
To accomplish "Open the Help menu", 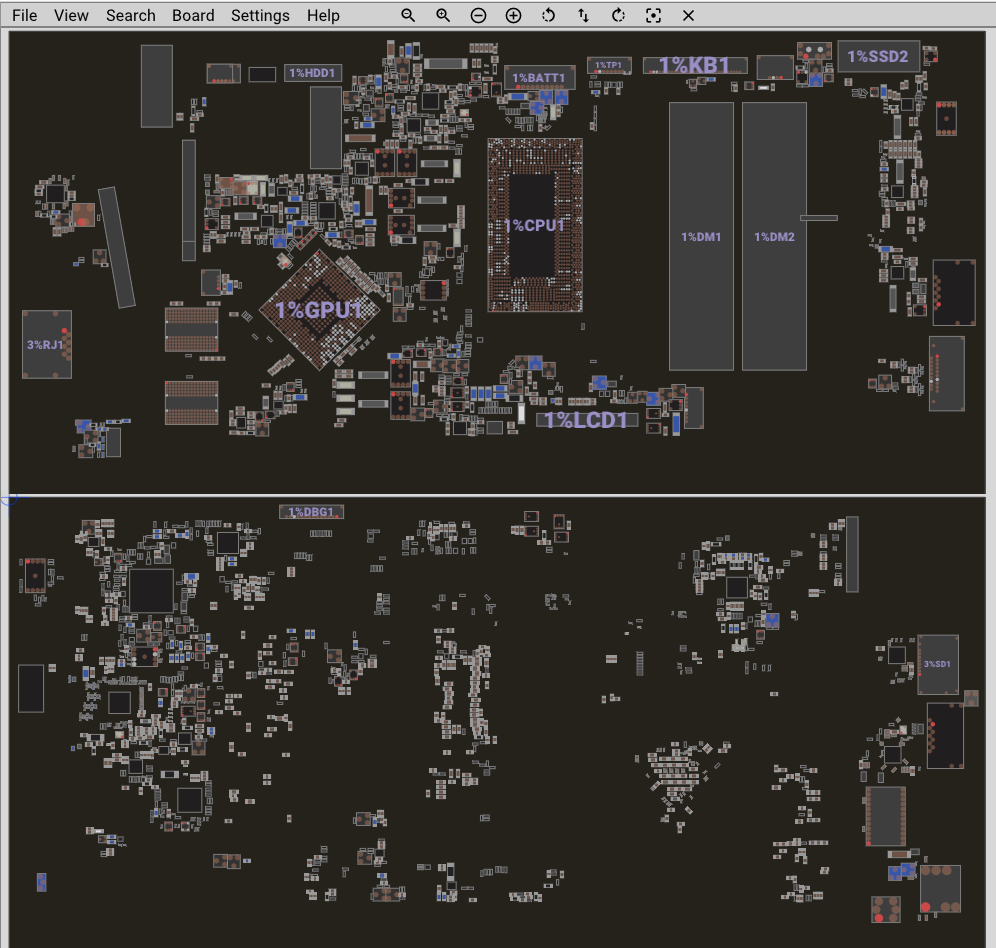I will click(x=323, y=16).
